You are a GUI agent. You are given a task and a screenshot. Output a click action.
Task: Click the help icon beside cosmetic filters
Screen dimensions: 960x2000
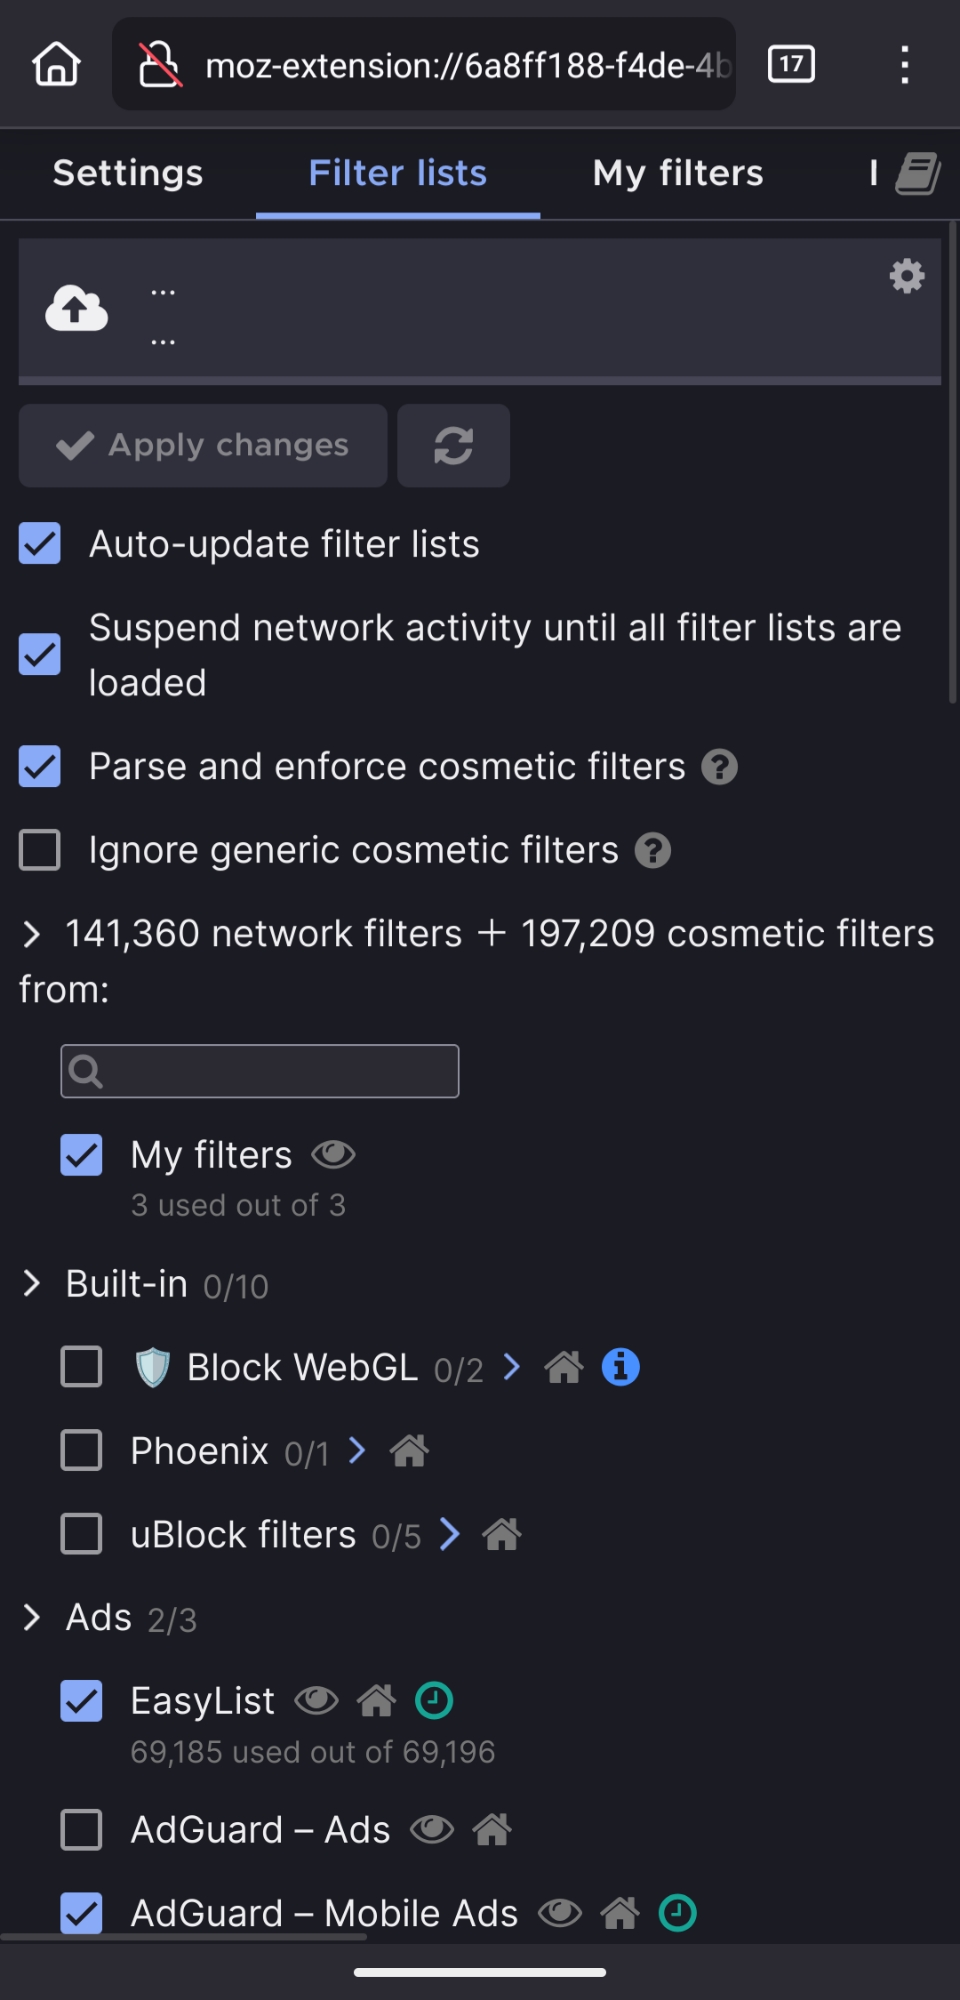click(x=719, y=767)
